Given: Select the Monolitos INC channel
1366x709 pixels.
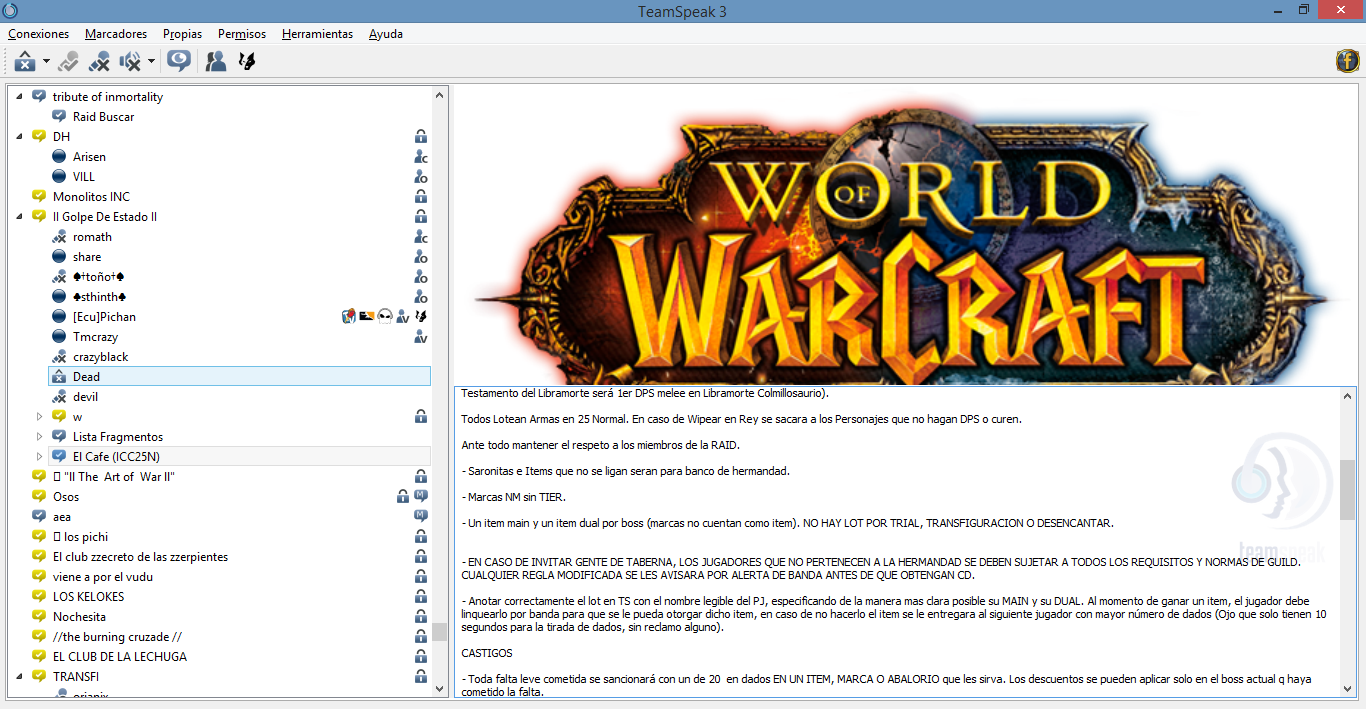Looking at the screenshot, I should click(91, 197).
